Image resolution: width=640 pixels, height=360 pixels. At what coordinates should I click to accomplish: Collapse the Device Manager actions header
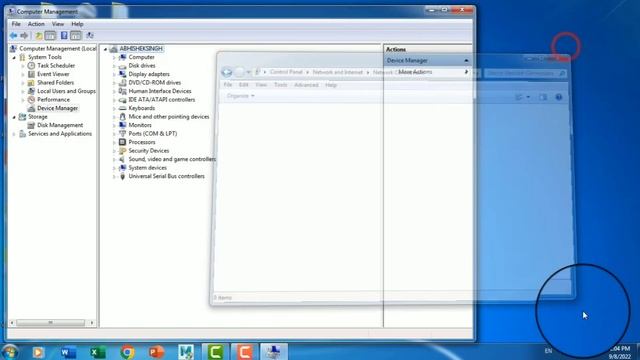pos(466,60)
